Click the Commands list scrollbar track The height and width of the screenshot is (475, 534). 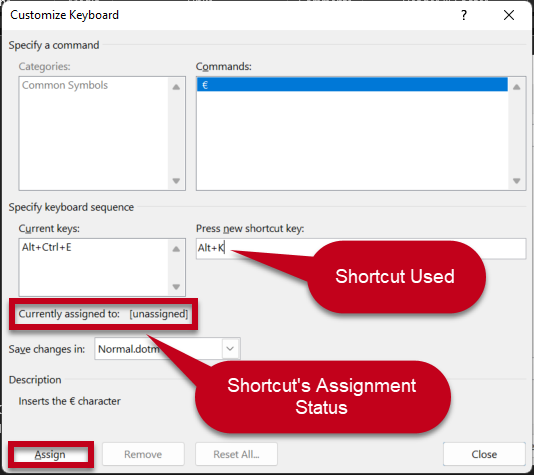pyautogui.click(x=516, y=133)
